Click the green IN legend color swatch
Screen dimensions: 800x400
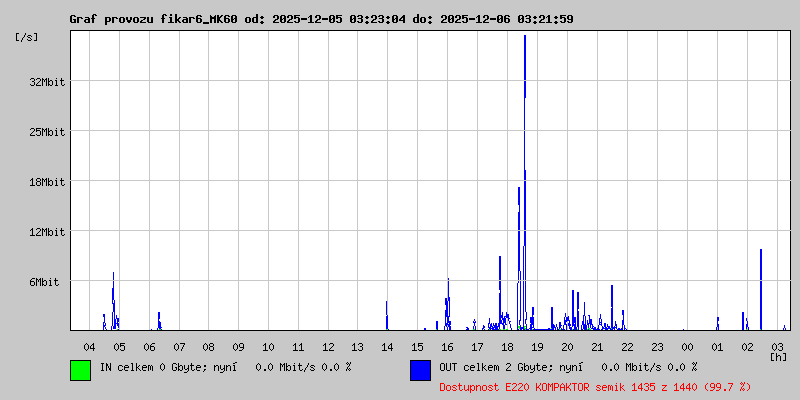pos(80,369)
